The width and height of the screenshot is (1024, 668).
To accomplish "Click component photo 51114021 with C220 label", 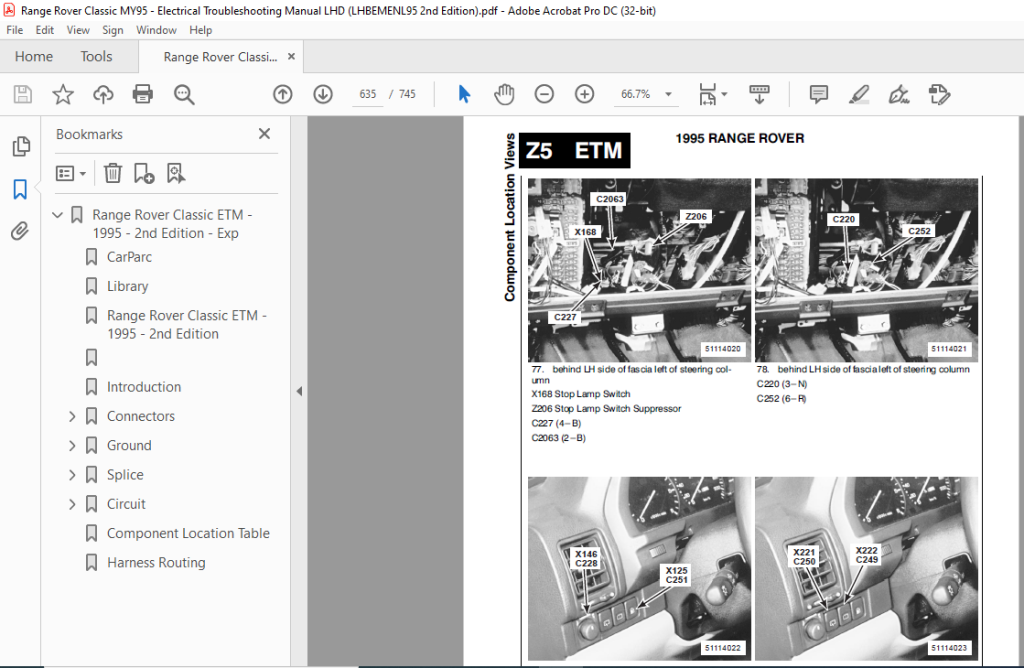I will coord(866,270).
